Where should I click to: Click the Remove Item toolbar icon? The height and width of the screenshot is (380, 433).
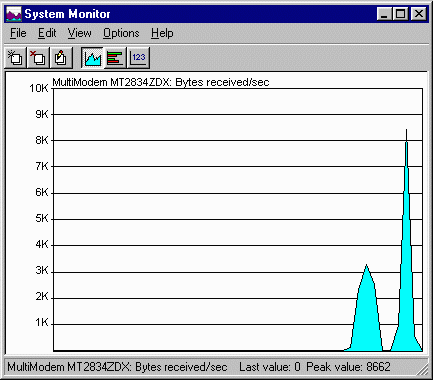[38, 58]
